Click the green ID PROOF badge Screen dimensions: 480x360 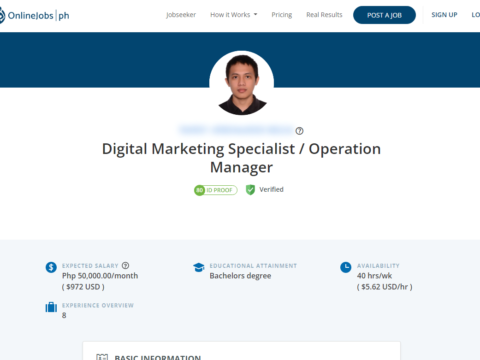click(216, 190)
